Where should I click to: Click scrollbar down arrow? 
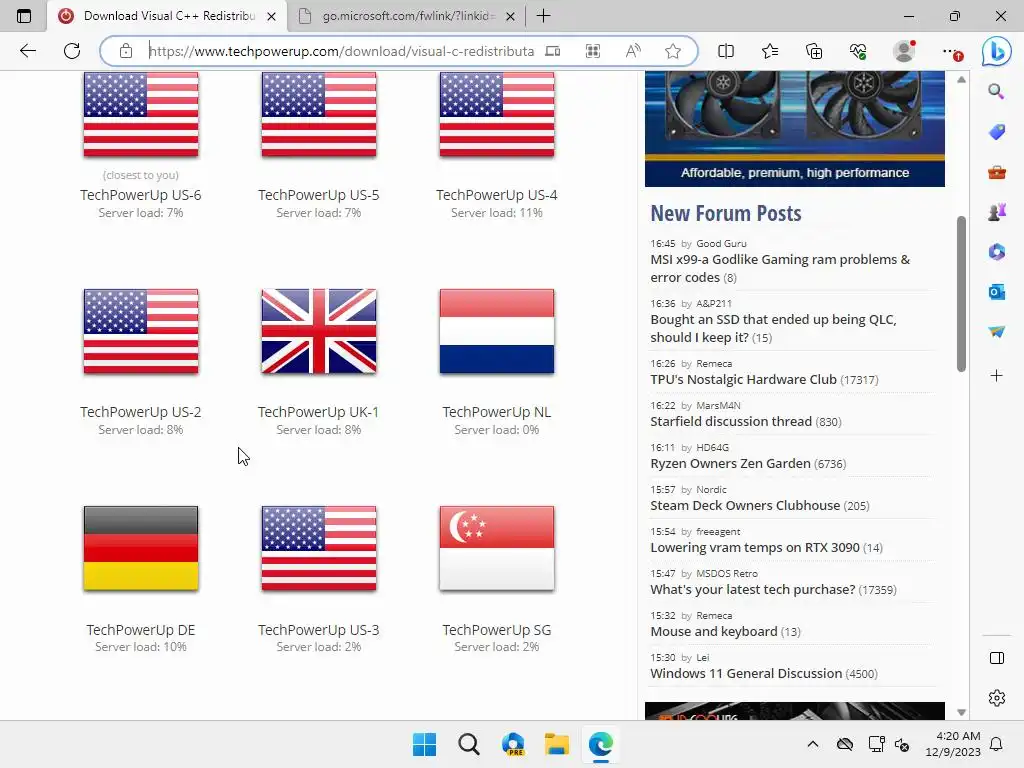coord(961,712)
